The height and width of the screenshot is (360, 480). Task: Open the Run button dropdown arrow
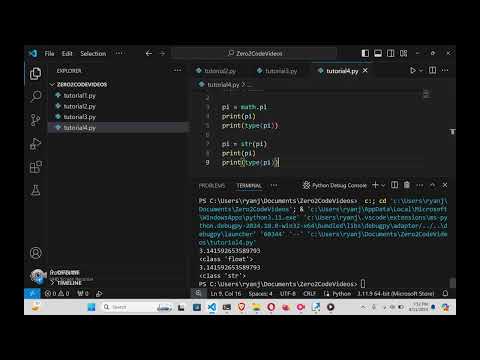click(421, 71)
